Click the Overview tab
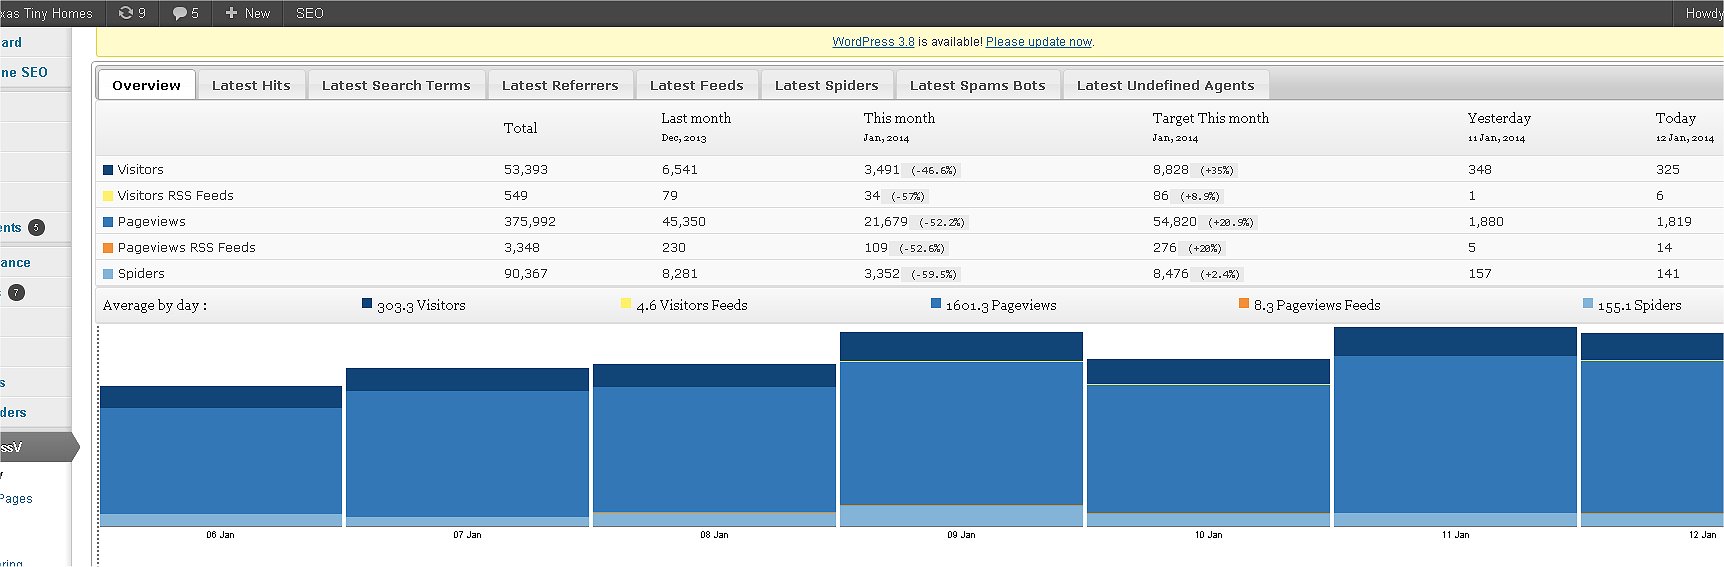 (x=146, y=85)
